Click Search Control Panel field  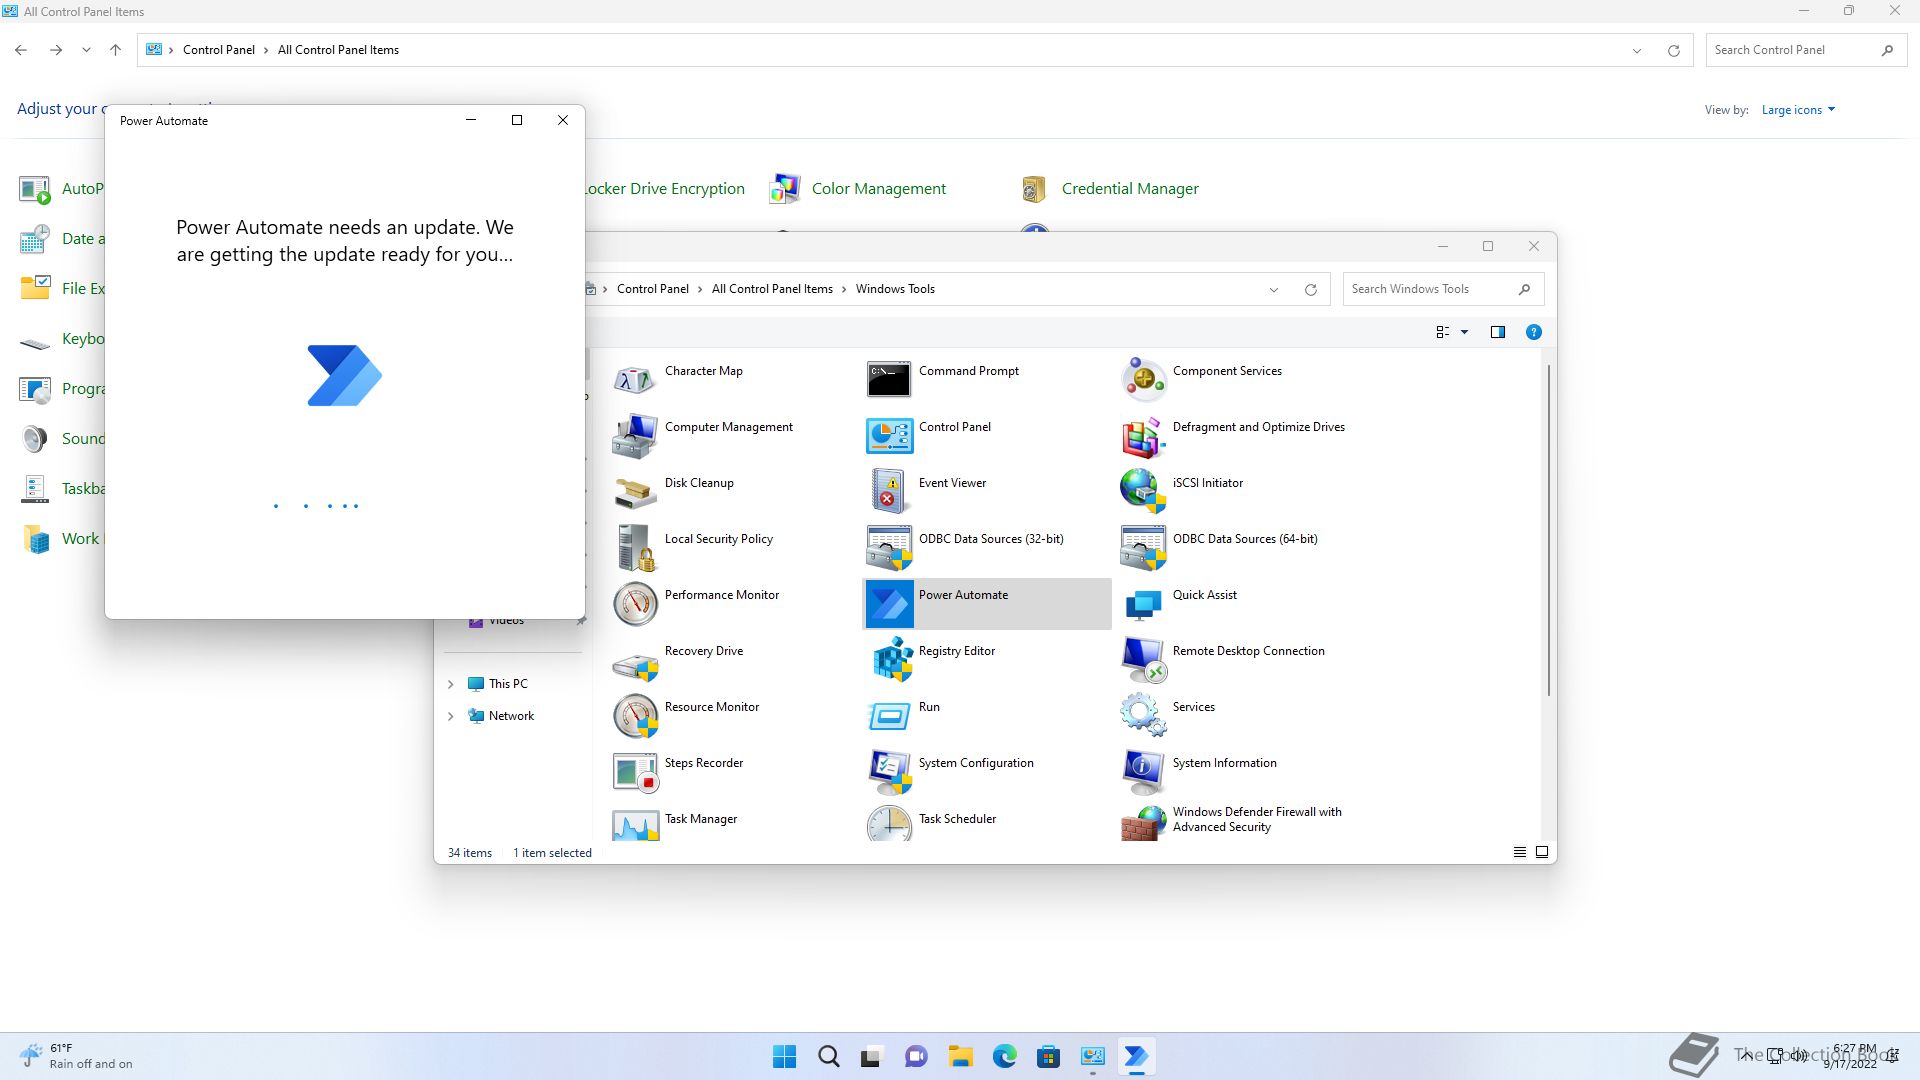coord(1806,50)
